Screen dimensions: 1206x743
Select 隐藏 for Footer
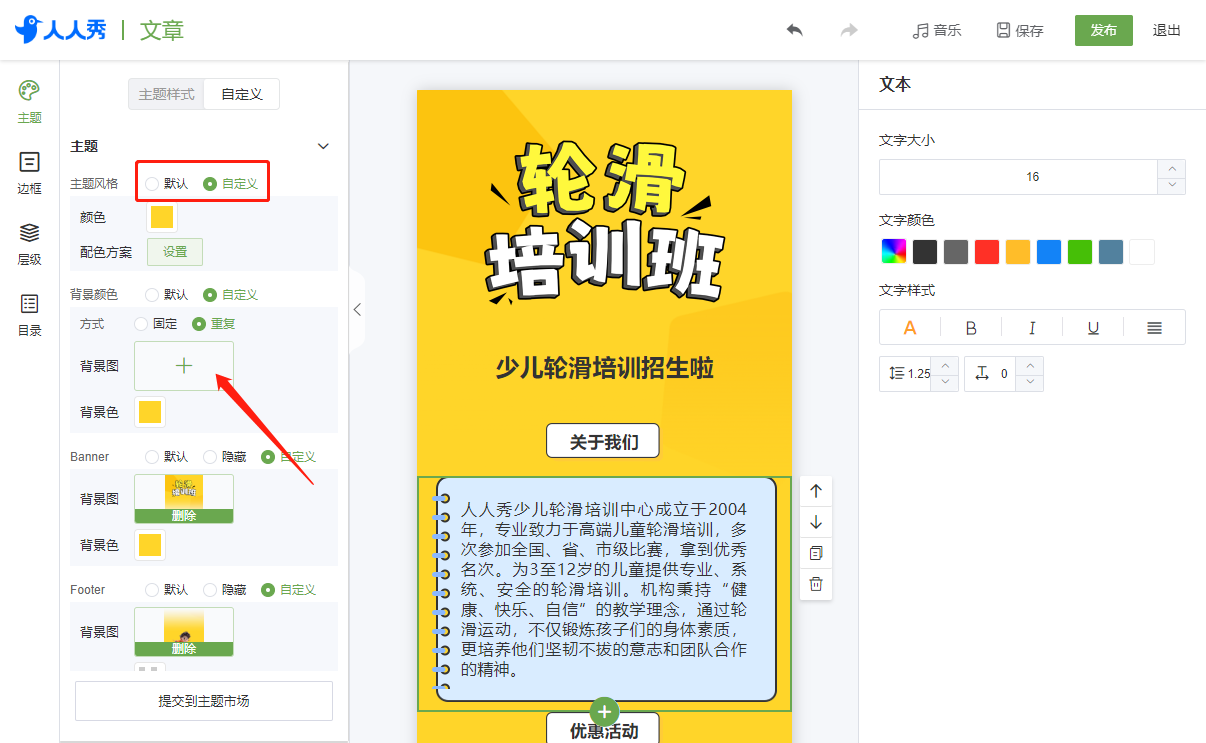224,590
